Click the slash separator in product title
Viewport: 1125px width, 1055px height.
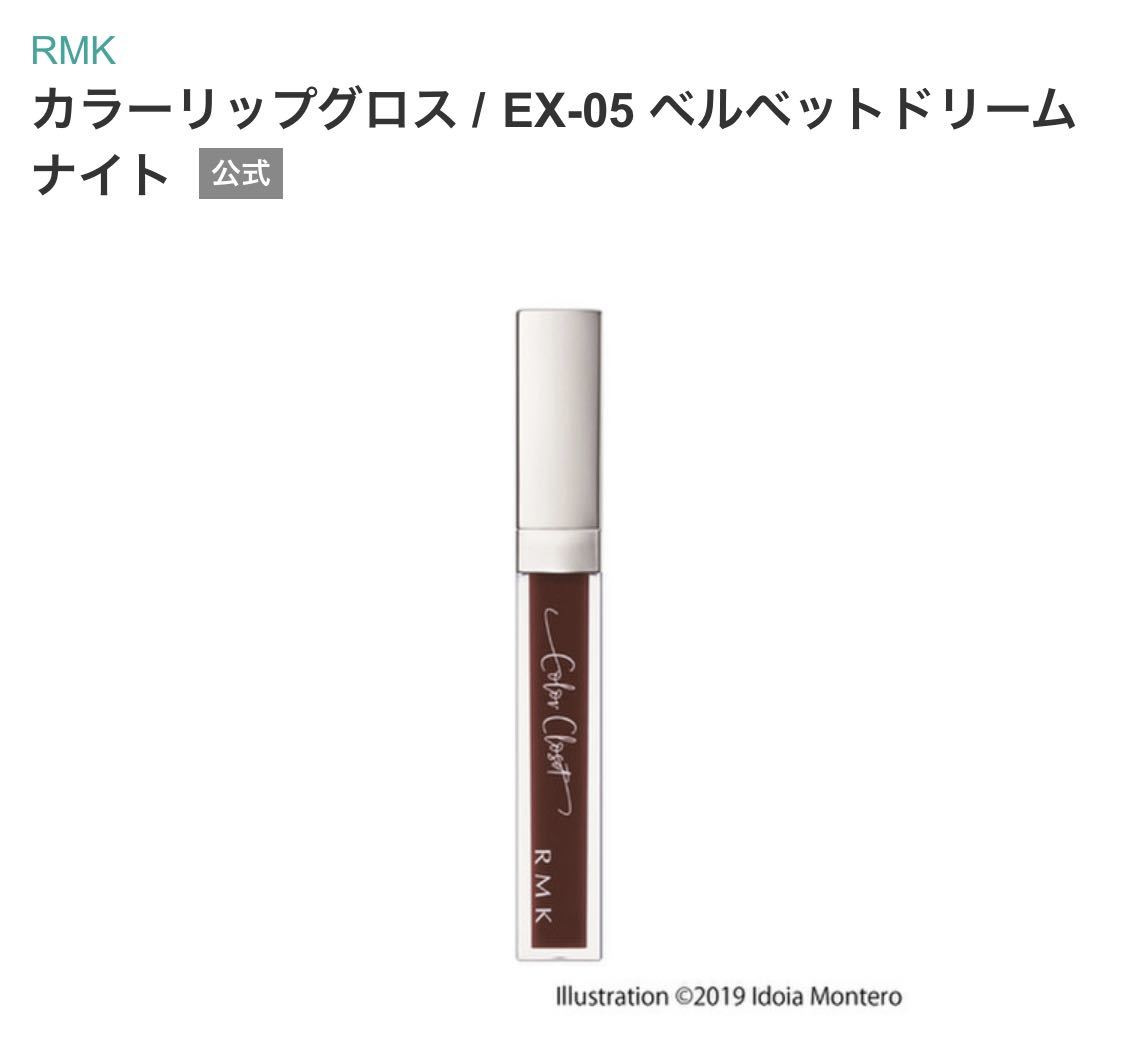click(x=477, y=112)
